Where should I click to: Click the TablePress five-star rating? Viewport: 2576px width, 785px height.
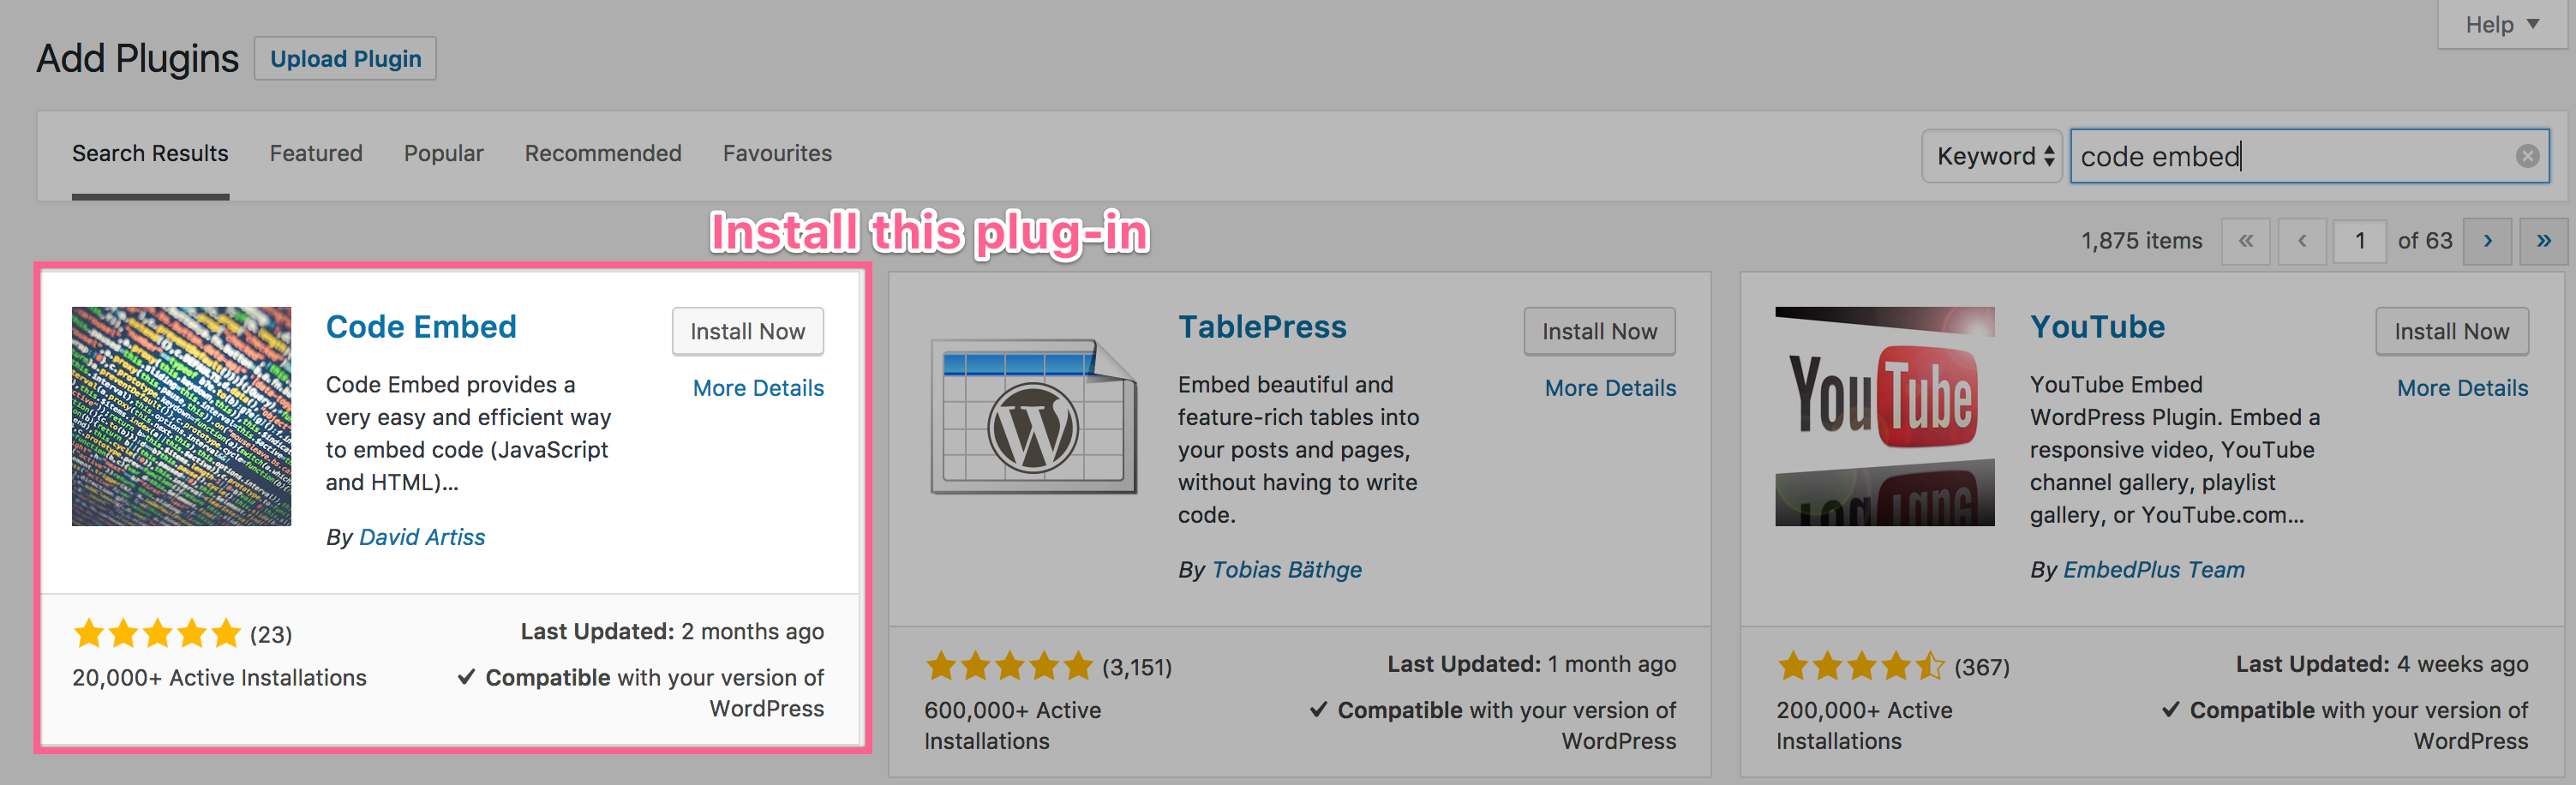coord(1009,666)
